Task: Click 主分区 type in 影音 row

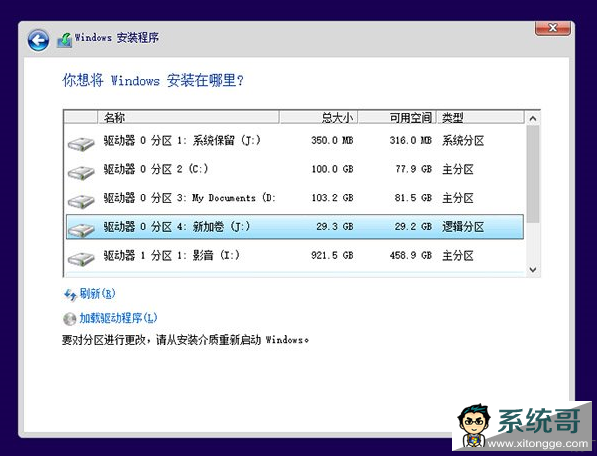Action: [458, 256]
